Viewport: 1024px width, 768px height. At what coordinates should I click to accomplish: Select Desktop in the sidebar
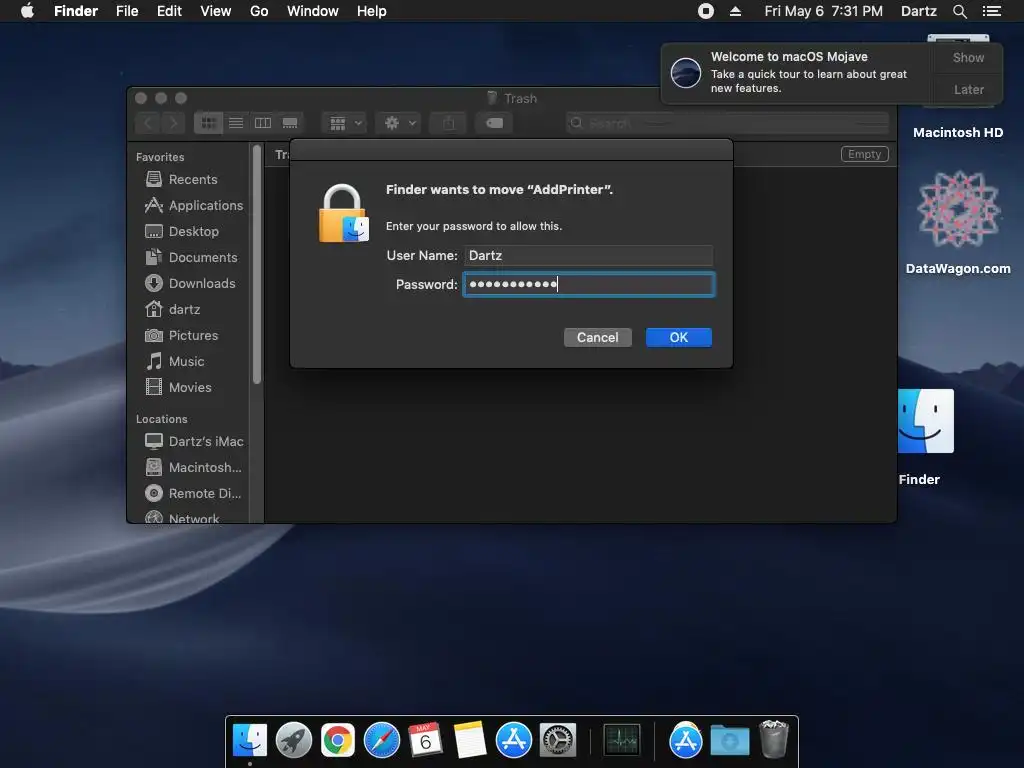coord(182,231)
